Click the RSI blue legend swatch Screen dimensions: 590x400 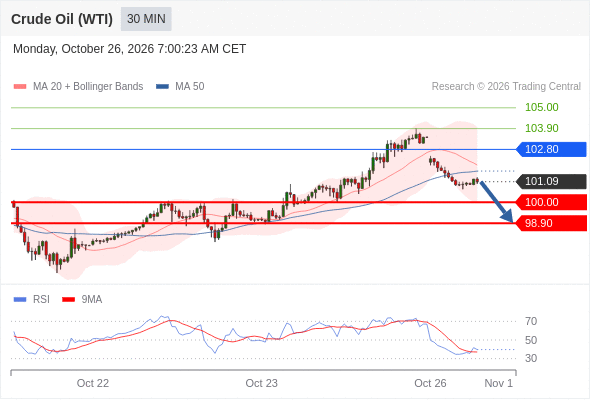(x=20, y=300)
